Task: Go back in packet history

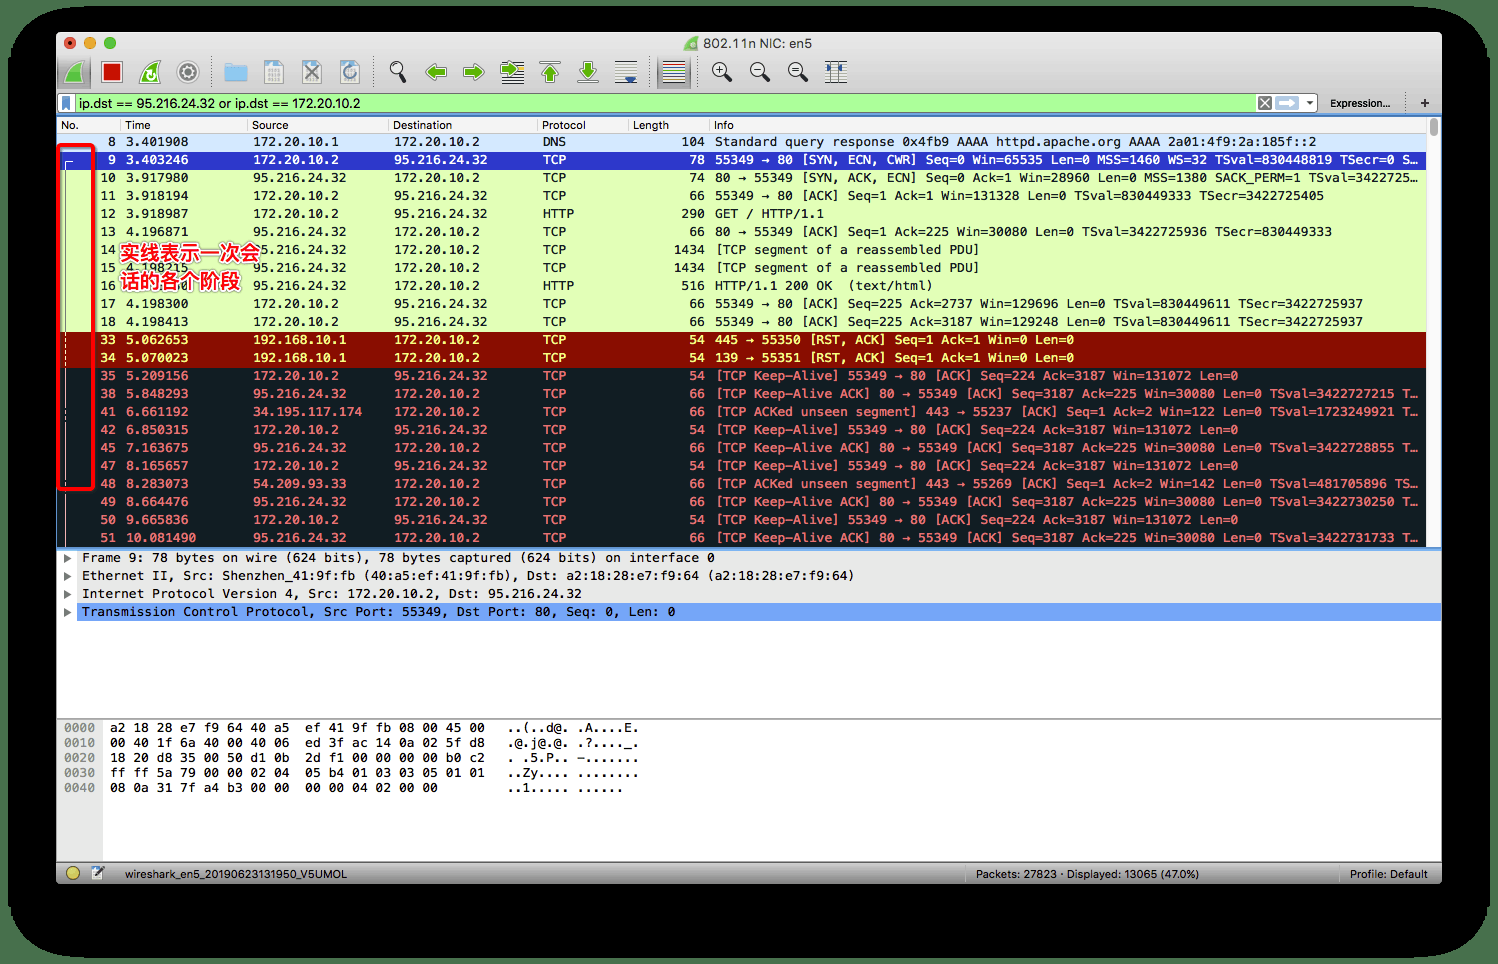Action: click(436, 72)
